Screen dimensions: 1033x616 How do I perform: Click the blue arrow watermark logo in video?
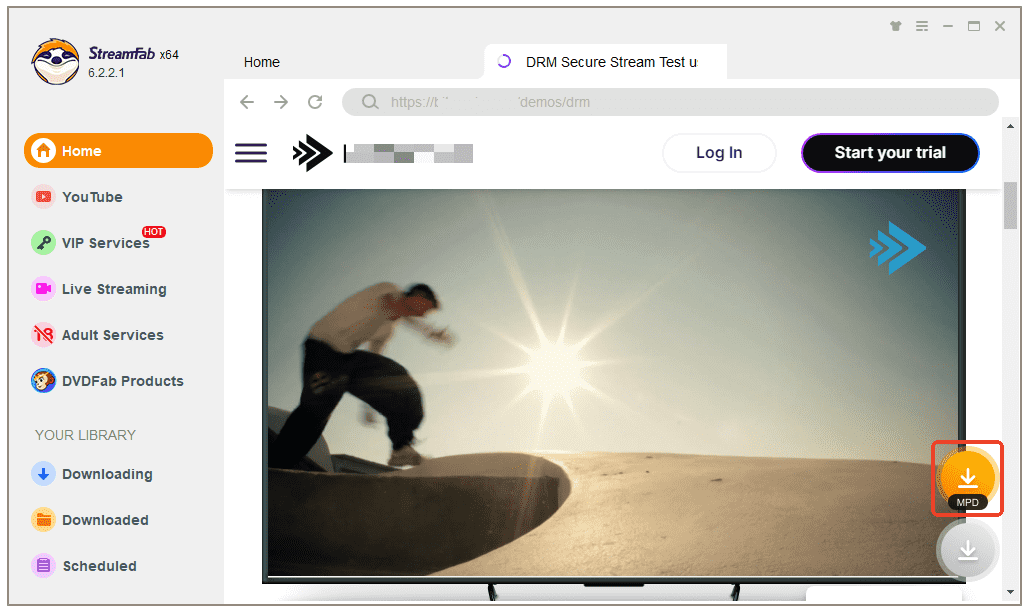[x=897, y=248]
